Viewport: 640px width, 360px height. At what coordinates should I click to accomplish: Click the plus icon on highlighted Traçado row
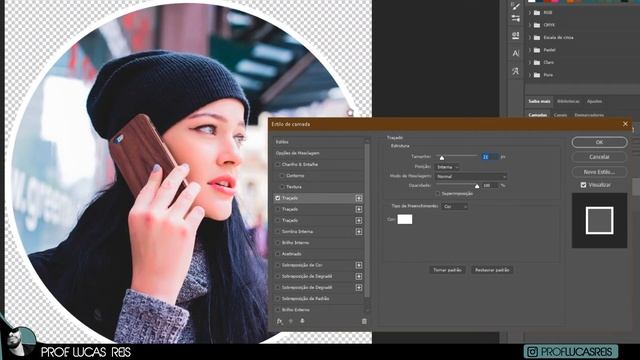point(358,198)
